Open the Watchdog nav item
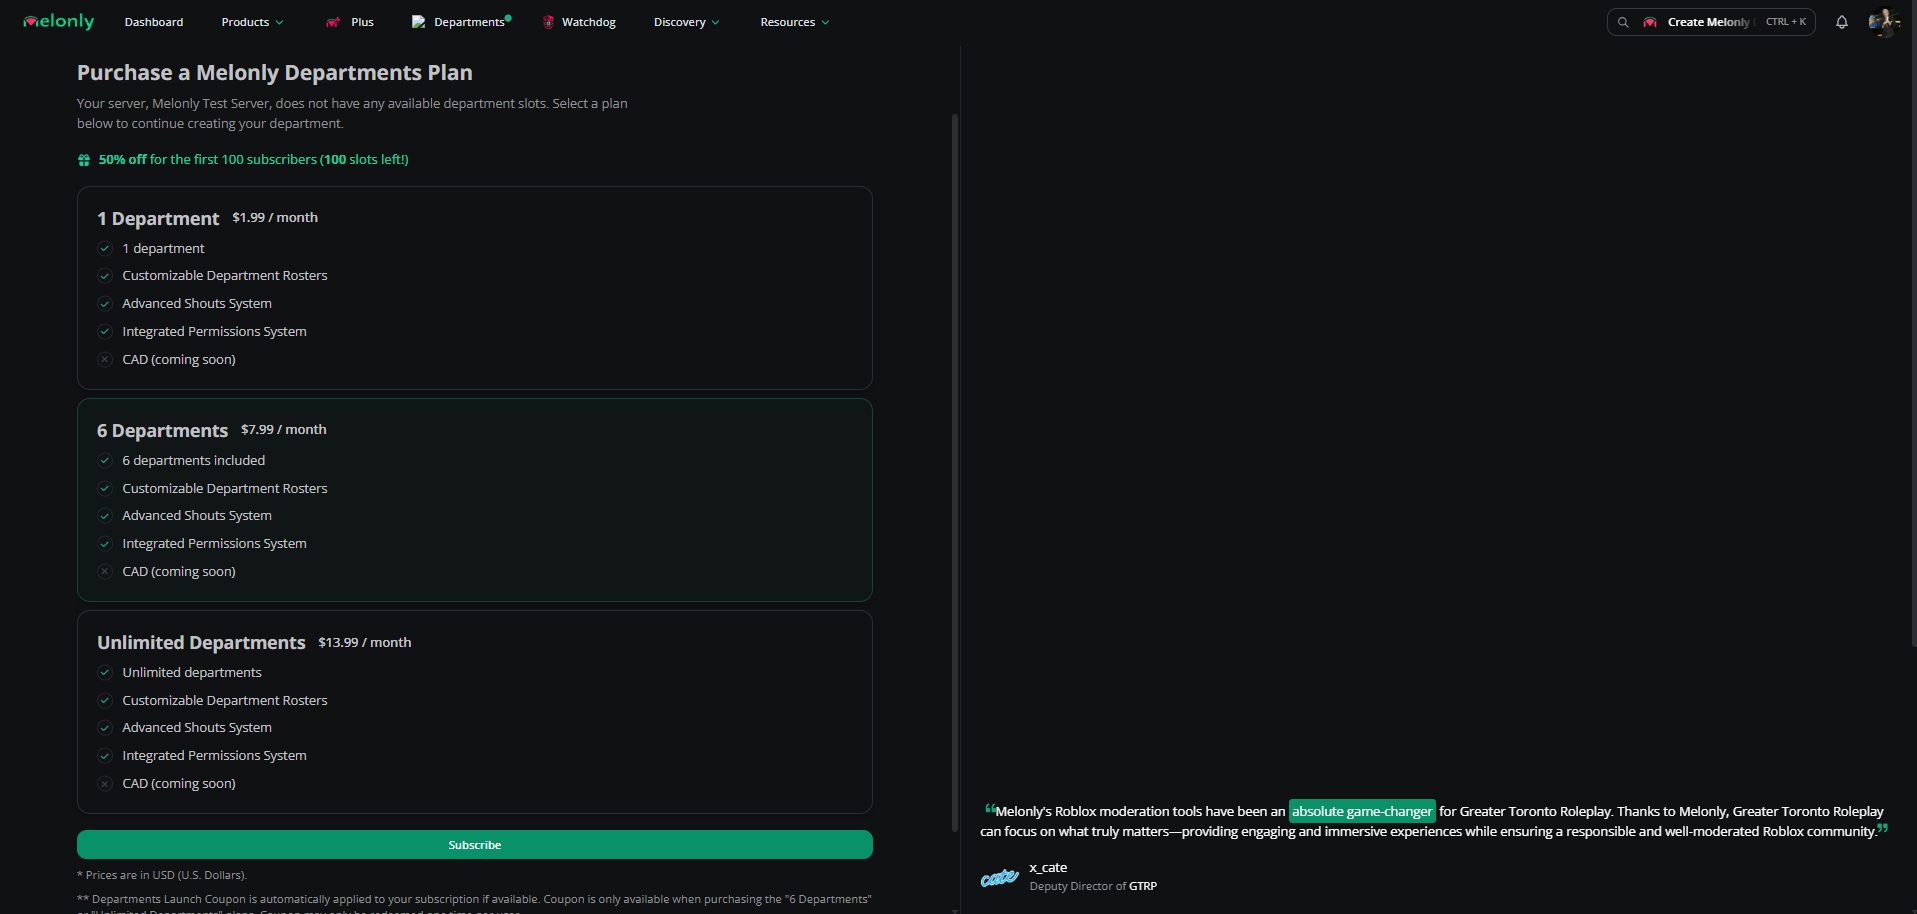1917x914 pixels. click(579, 22)
